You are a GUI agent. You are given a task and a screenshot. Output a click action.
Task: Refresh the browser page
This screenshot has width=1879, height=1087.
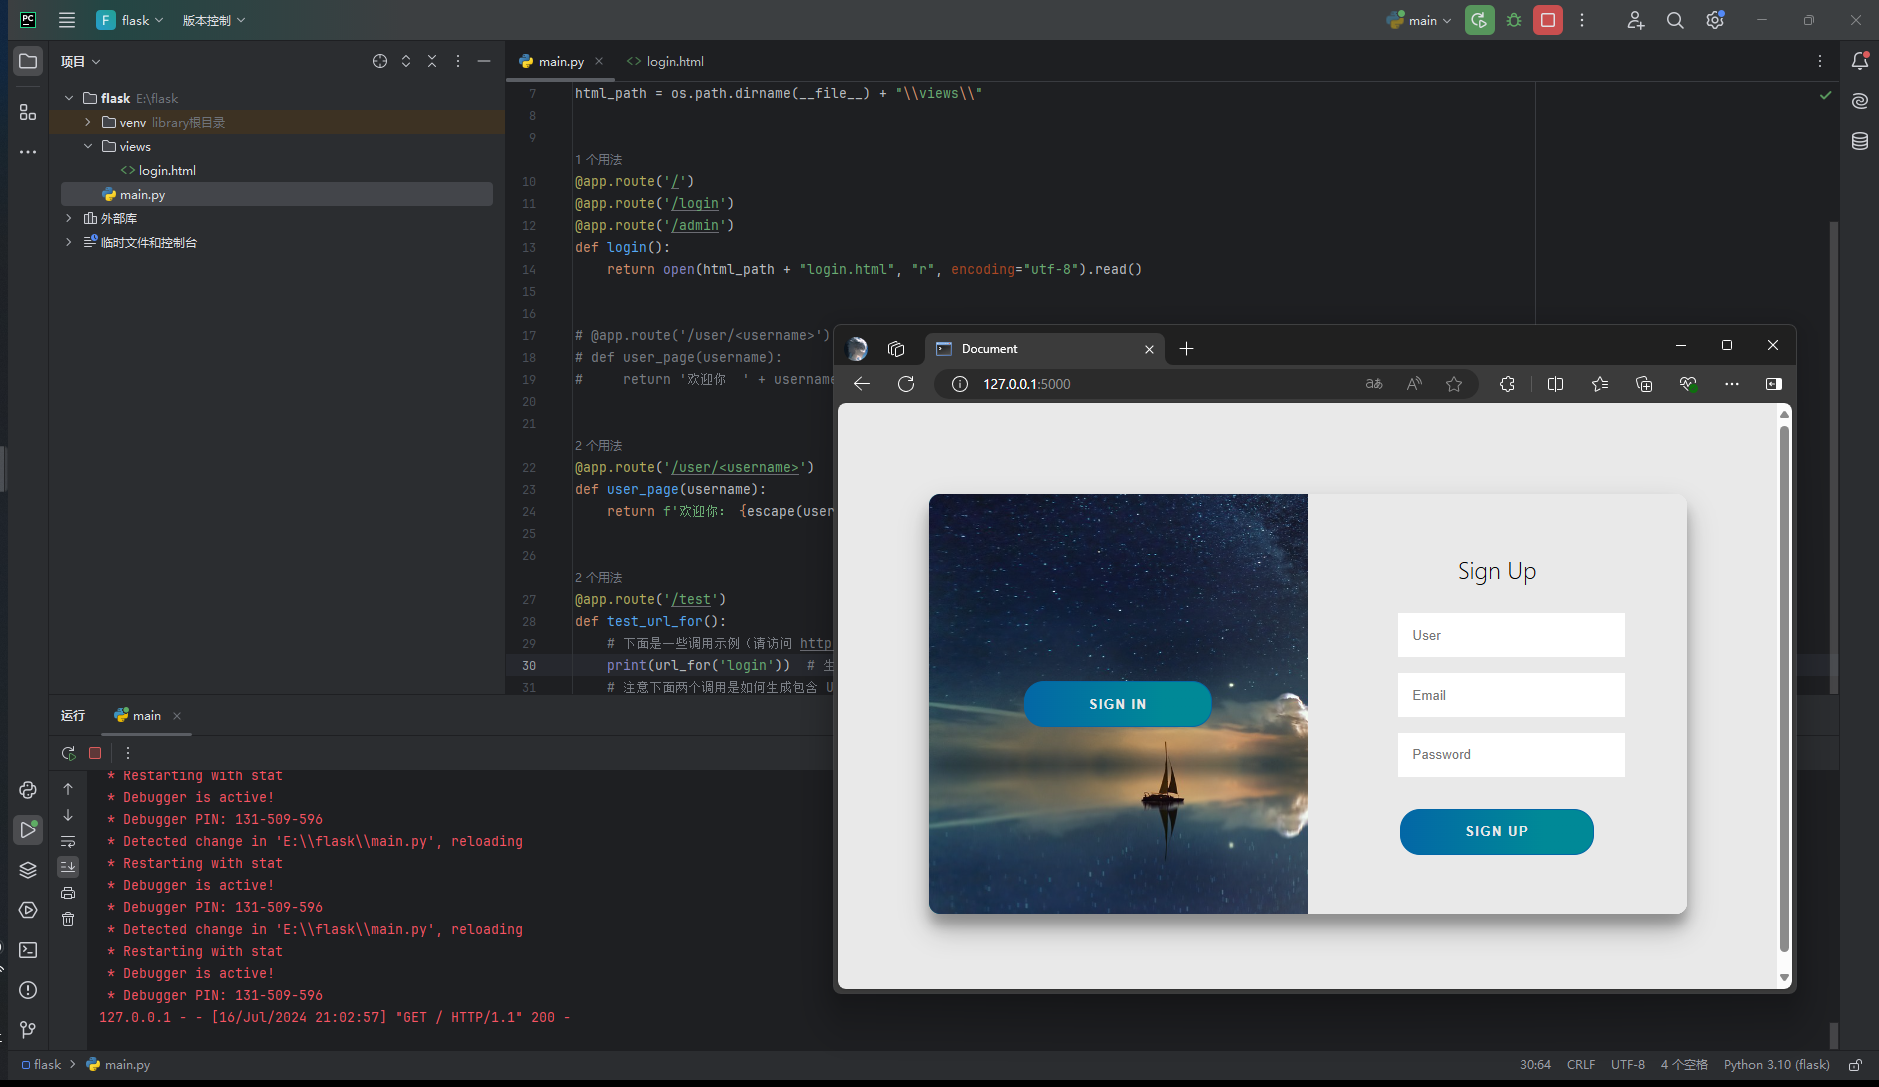(x=906, y=384)
